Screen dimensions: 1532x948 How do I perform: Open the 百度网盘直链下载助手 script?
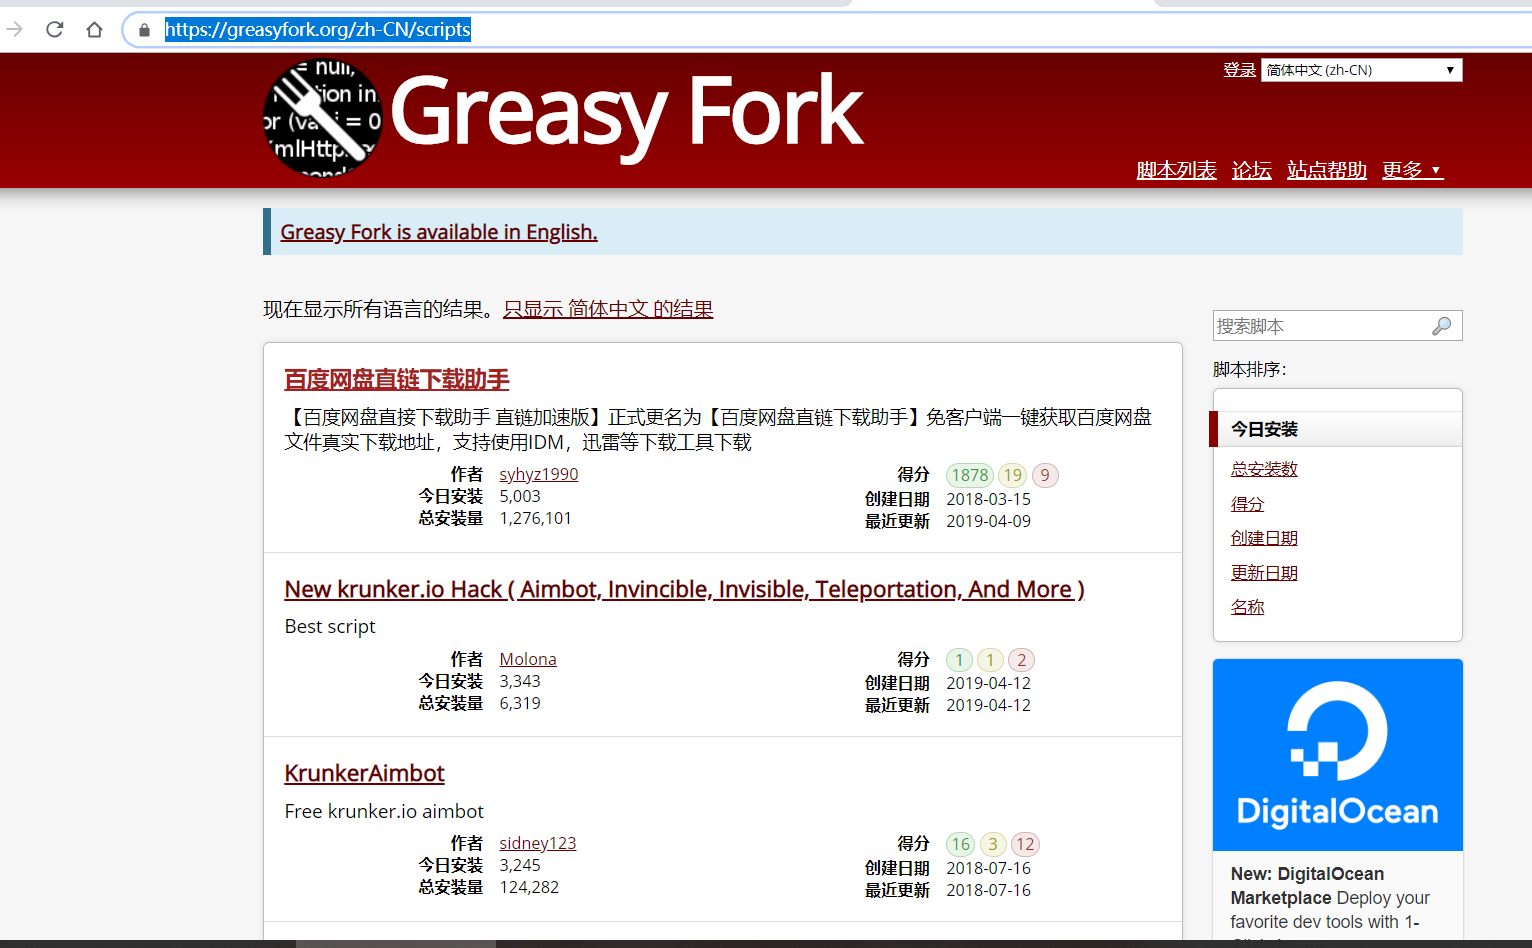click(397, 380)
